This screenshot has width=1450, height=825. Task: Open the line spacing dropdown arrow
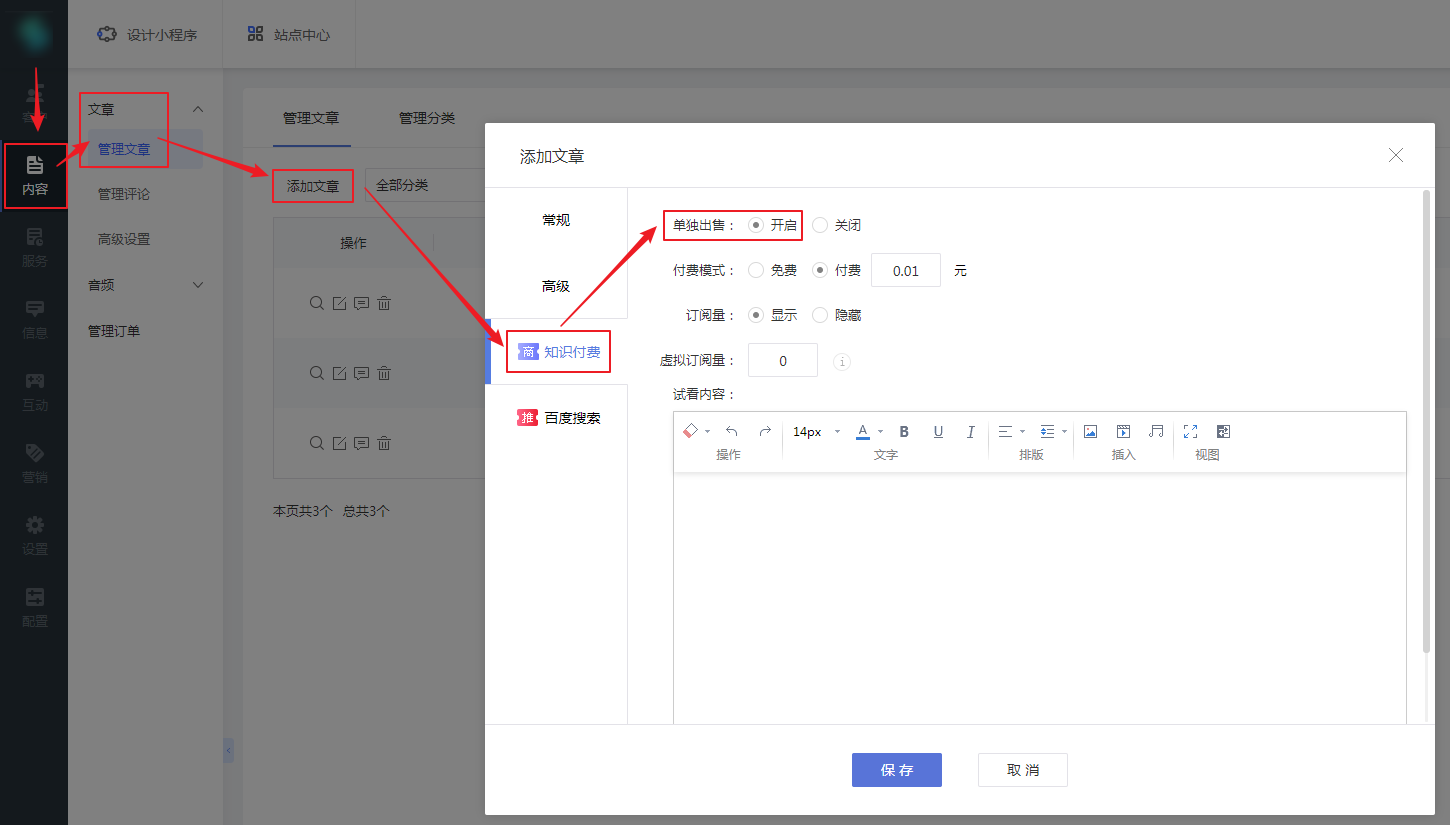click(x=1064, y=432)
